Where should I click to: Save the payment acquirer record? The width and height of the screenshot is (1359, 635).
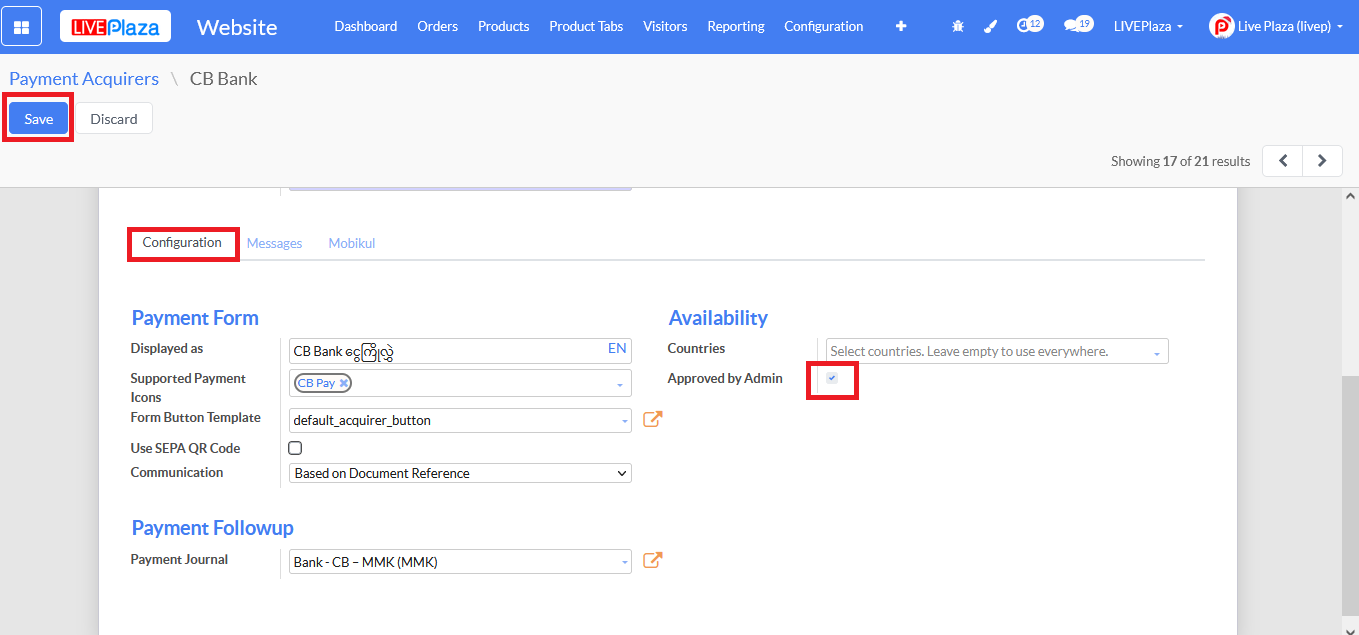click(x=39, y=119)
